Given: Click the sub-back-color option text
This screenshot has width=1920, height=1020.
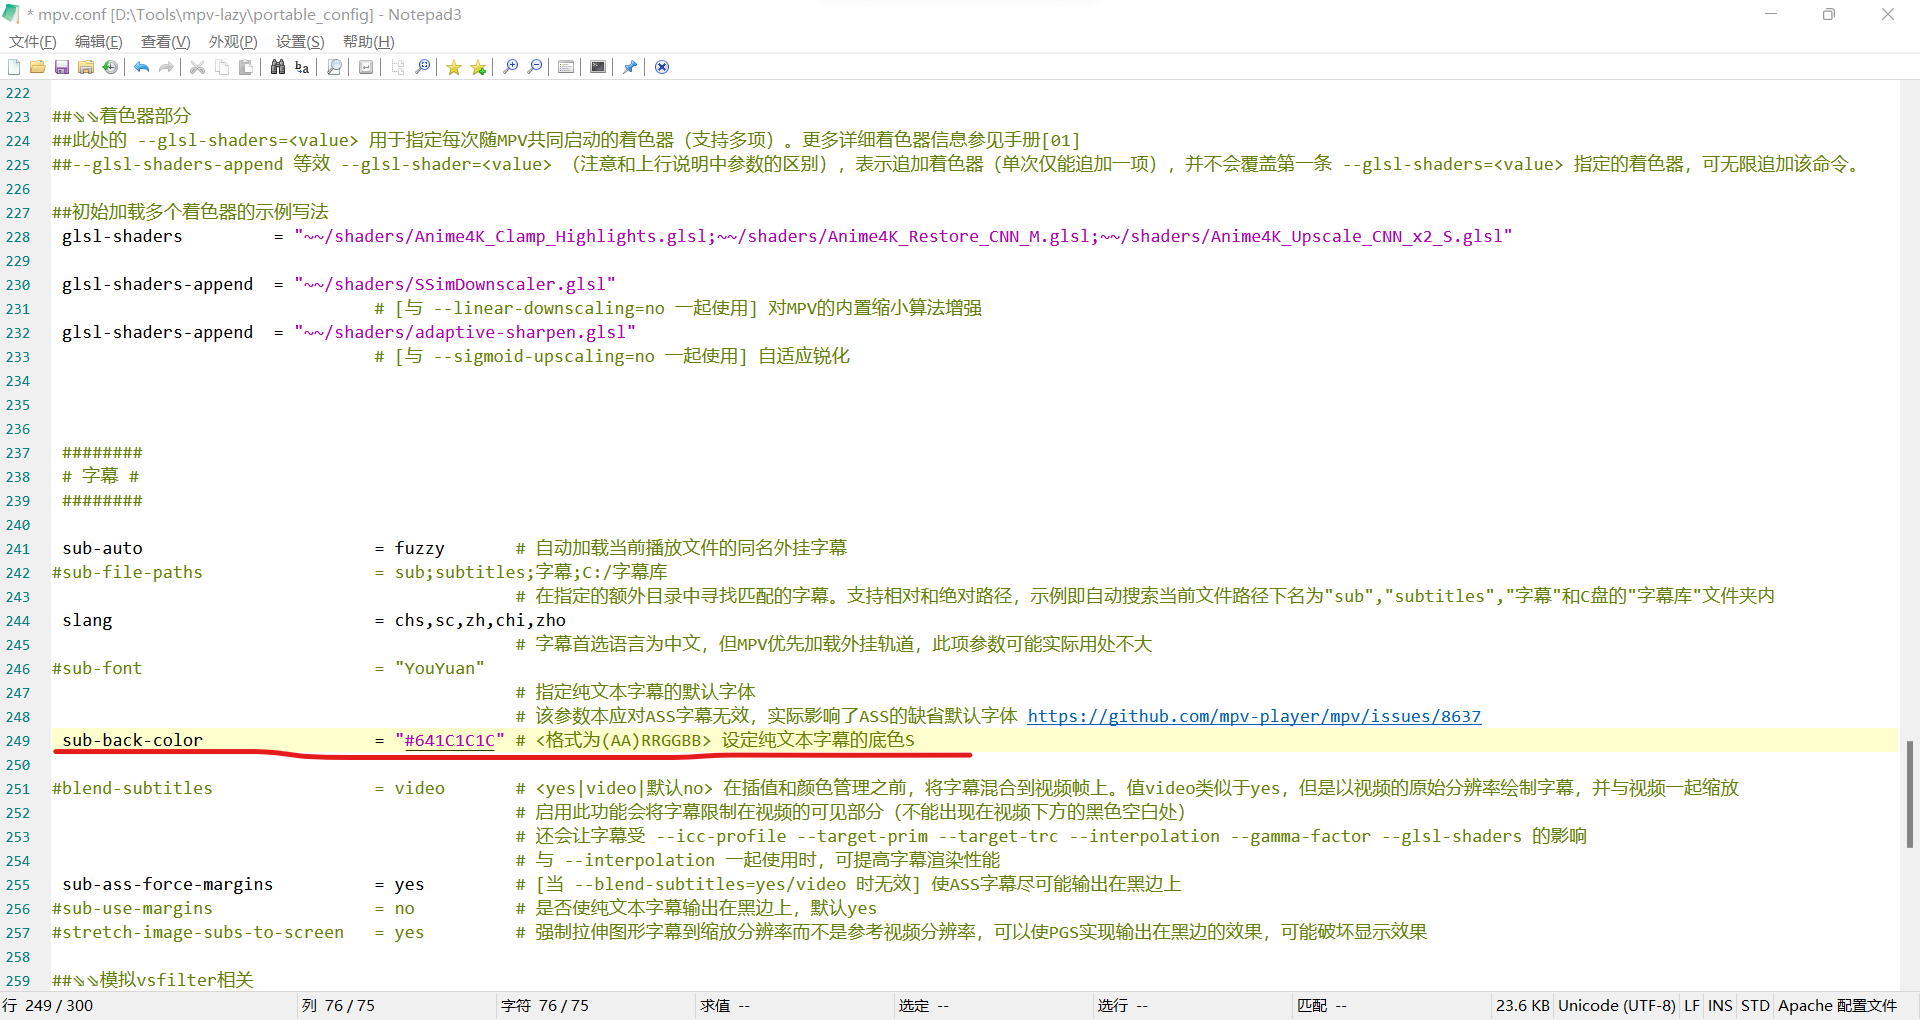Looking at the screenshot, I should click(x=132, y=740).
